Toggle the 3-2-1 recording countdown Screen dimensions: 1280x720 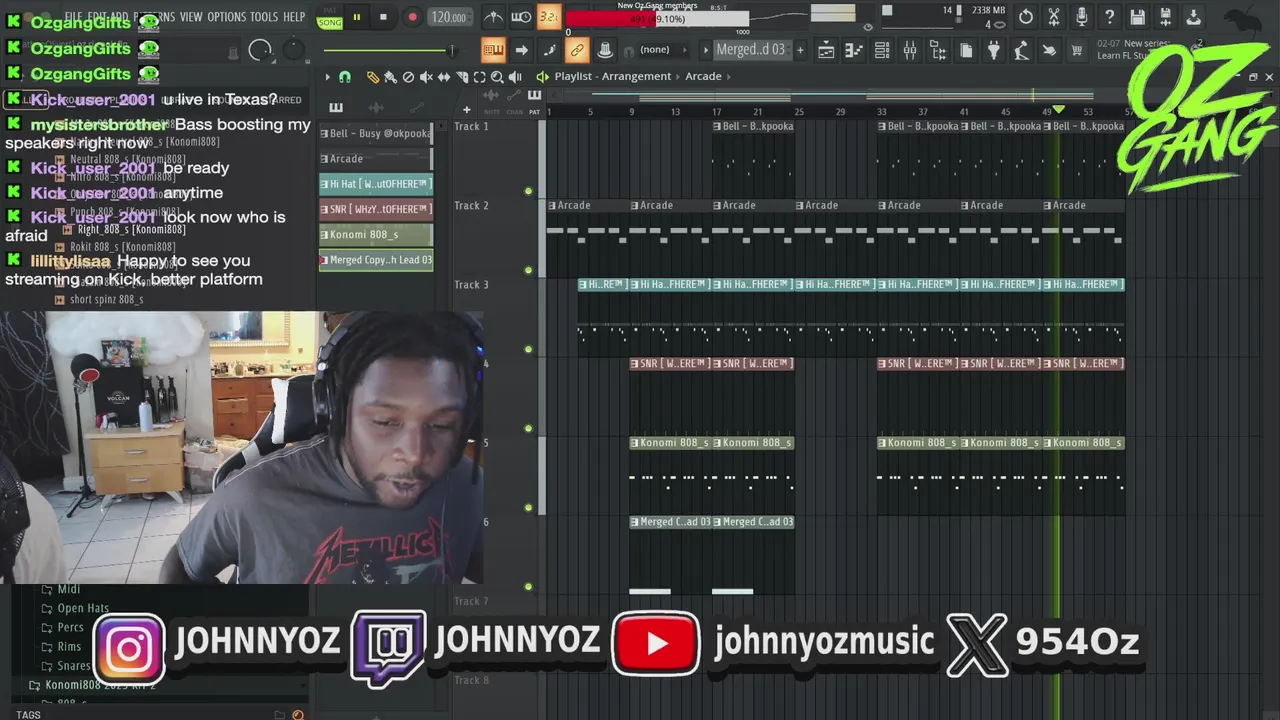pos(548,17)
